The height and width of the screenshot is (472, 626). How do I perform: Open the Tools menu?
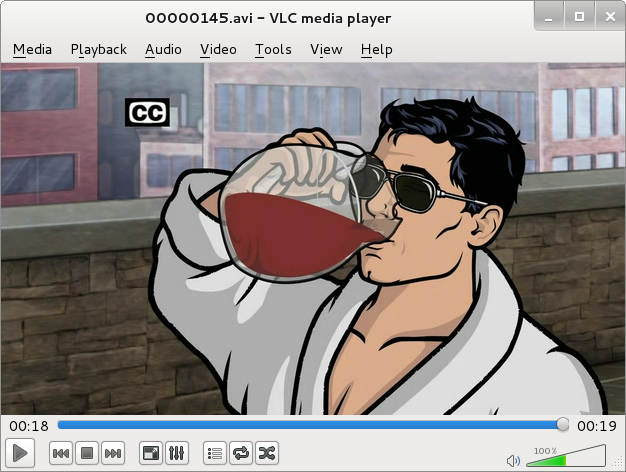[273, 50]
